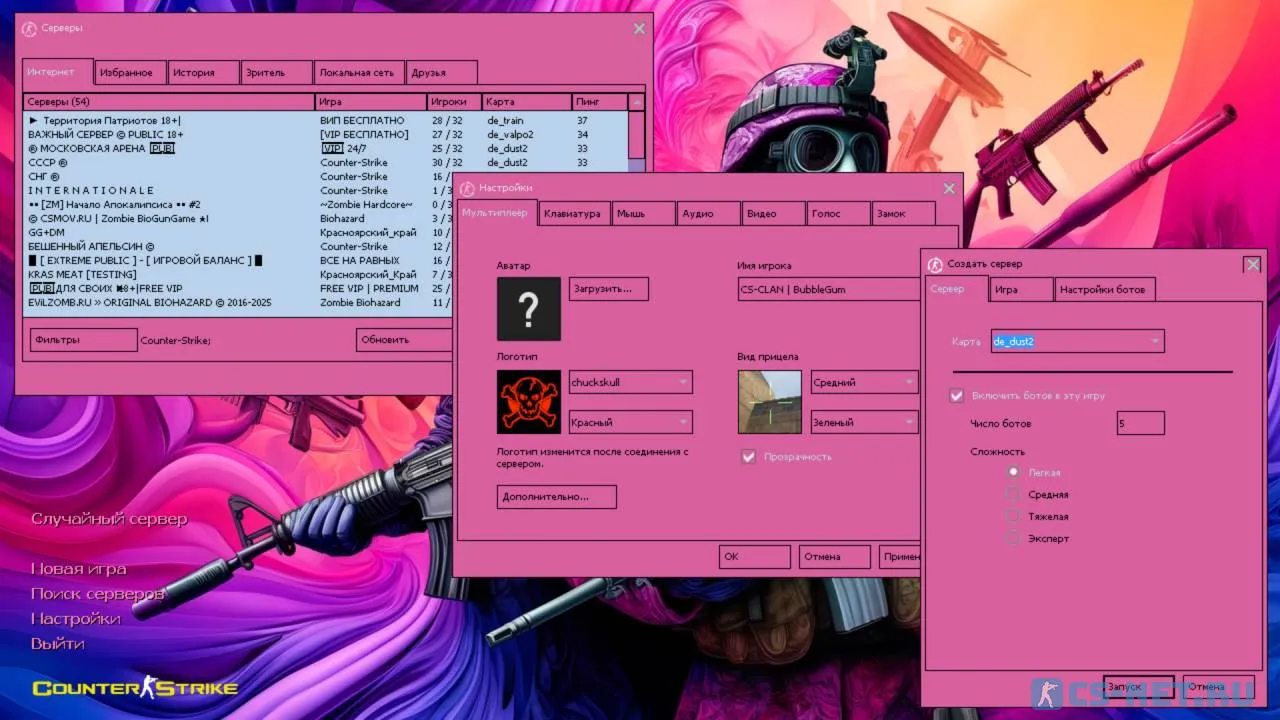Switch to Клавиатура tab in Settings
The height and width of the screenshot is (720, 1280).
(x=575, y=213)
